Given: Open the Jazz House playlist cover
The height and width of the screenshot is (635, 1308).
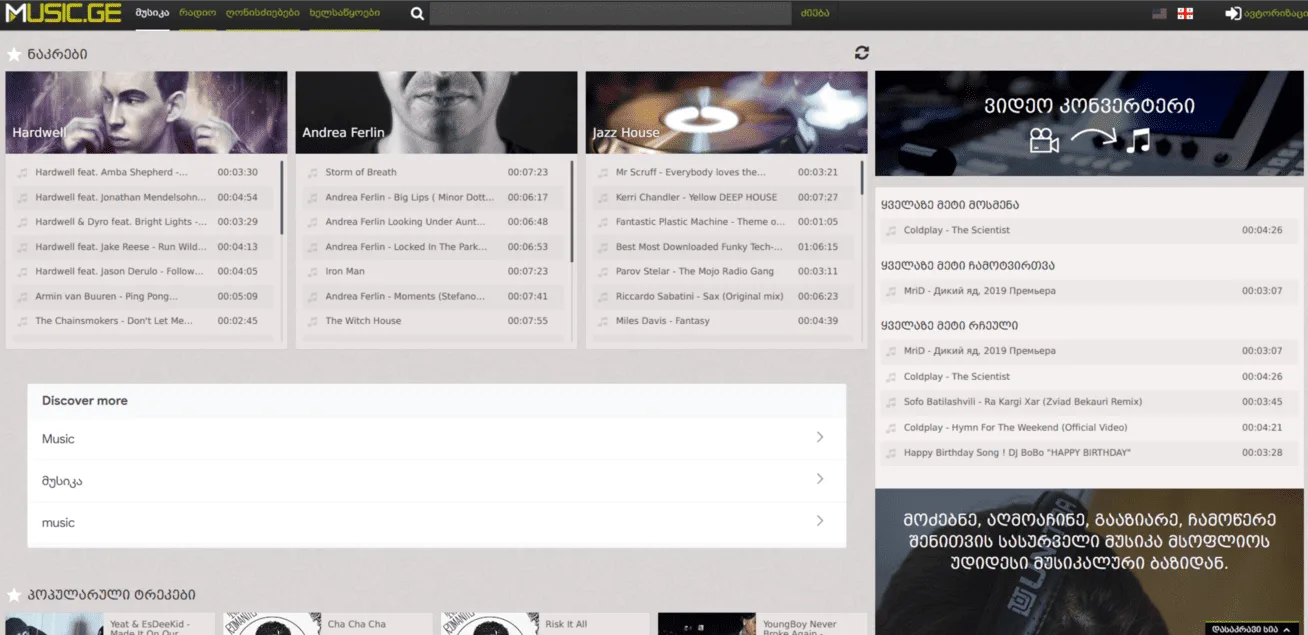Looking at the screenshot, I should coord(726,112).
